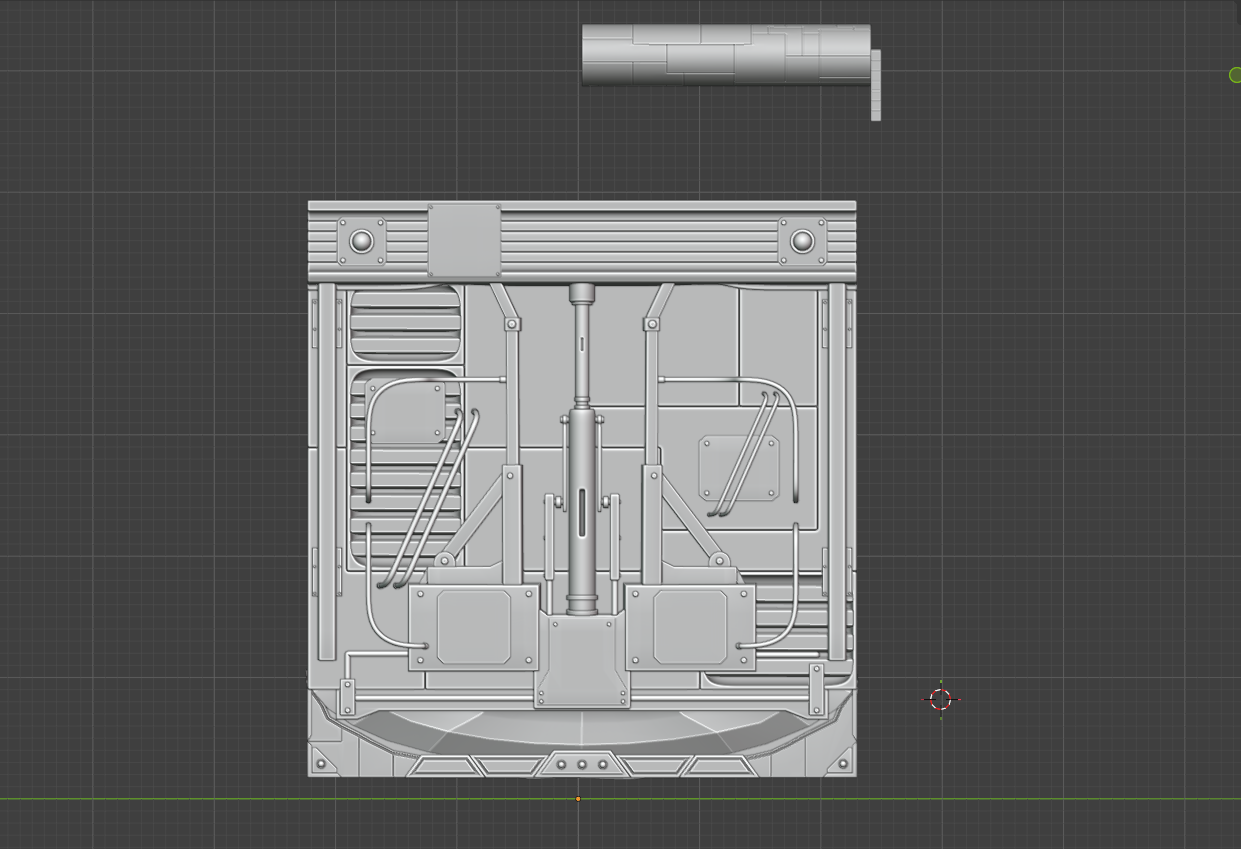
Task: Select the large mechanical wall panel model
Action: 581,489
